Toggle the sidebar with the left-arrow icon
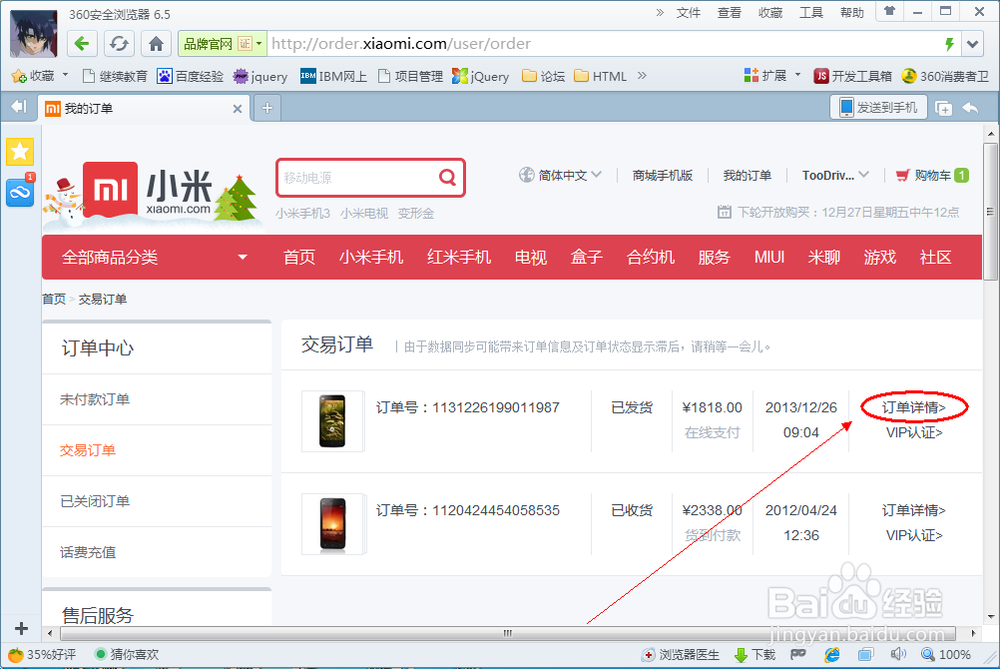This screenshot has height=669, width=1000. pyautogui.click(x=19, y=107)
